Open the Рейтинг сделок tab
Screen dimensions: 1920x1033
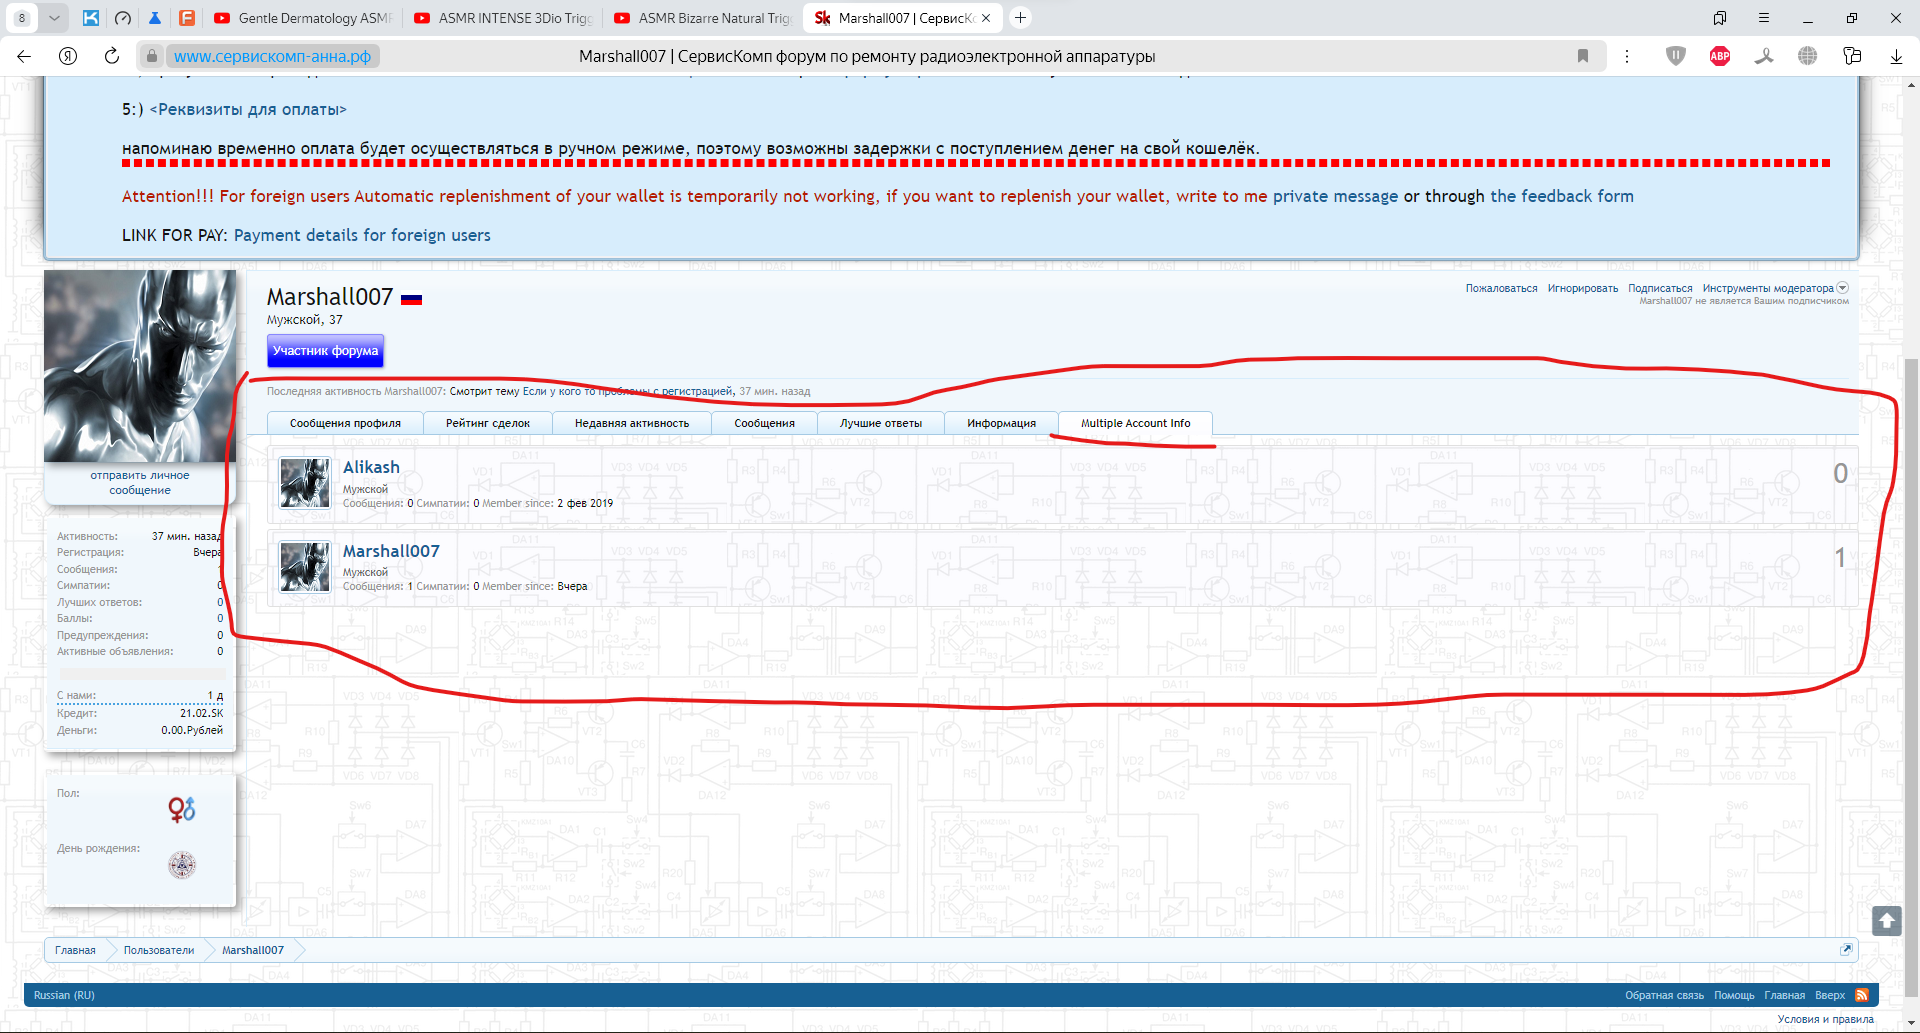487,423
